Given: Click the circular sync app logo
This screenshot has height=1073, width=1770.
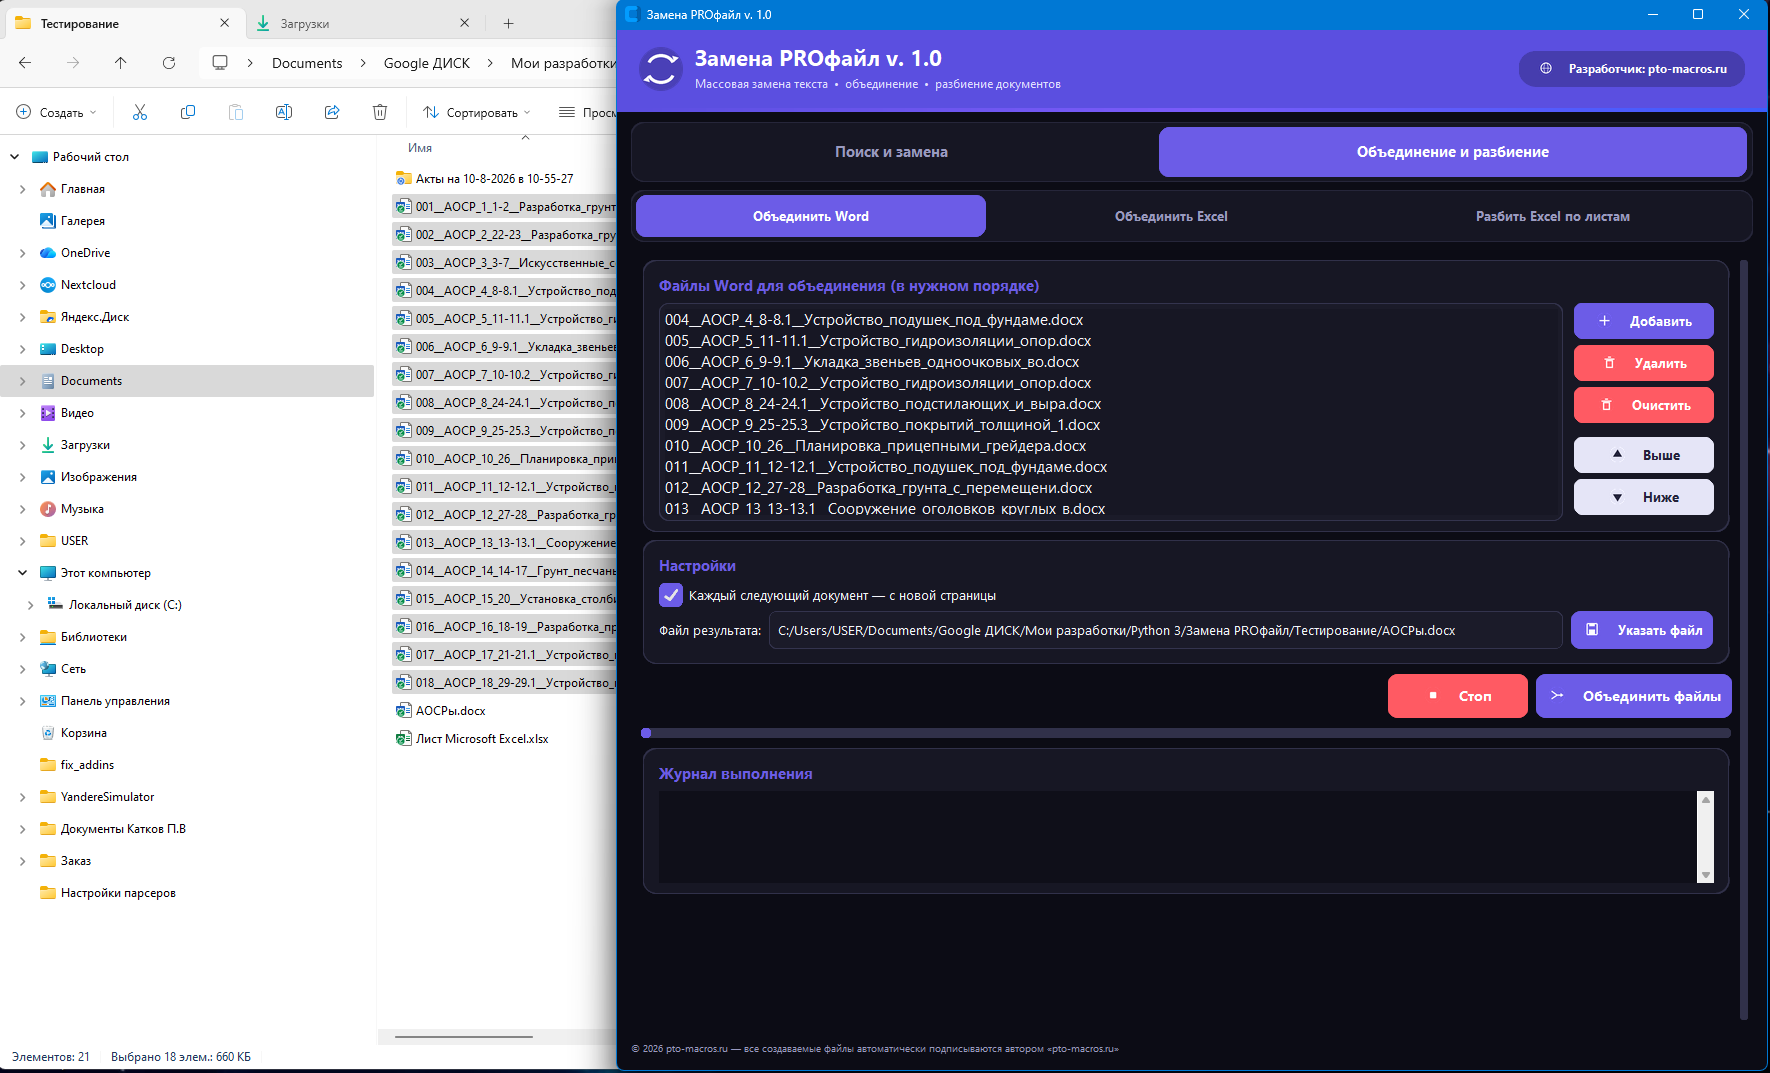Looking at the screenshot, I should (x=660, y=69).
